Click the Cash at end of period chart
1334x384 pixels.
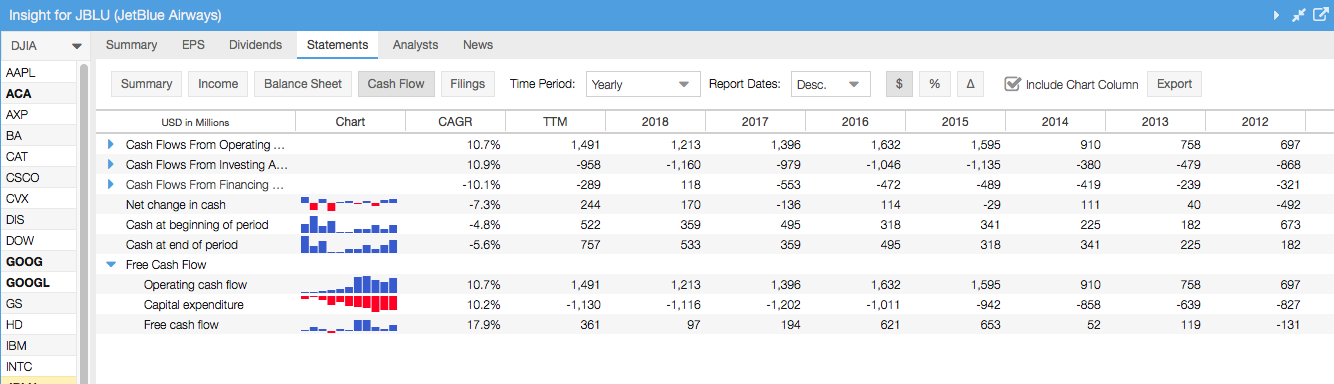[x=349, y=245]
